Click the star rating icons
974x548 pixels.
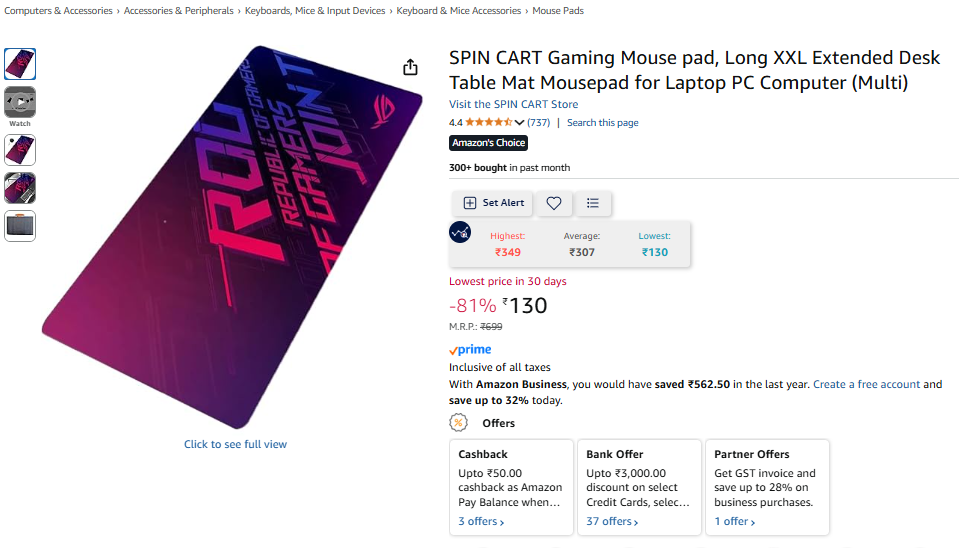point(488,122)
